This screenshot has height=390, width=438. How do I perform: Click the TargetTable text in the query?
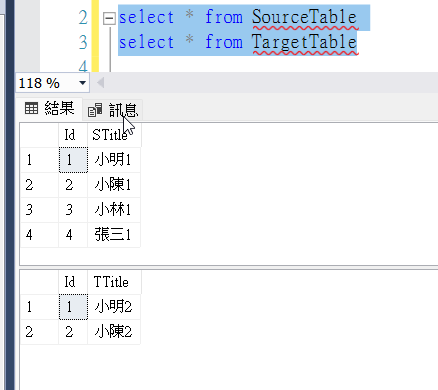304,43
